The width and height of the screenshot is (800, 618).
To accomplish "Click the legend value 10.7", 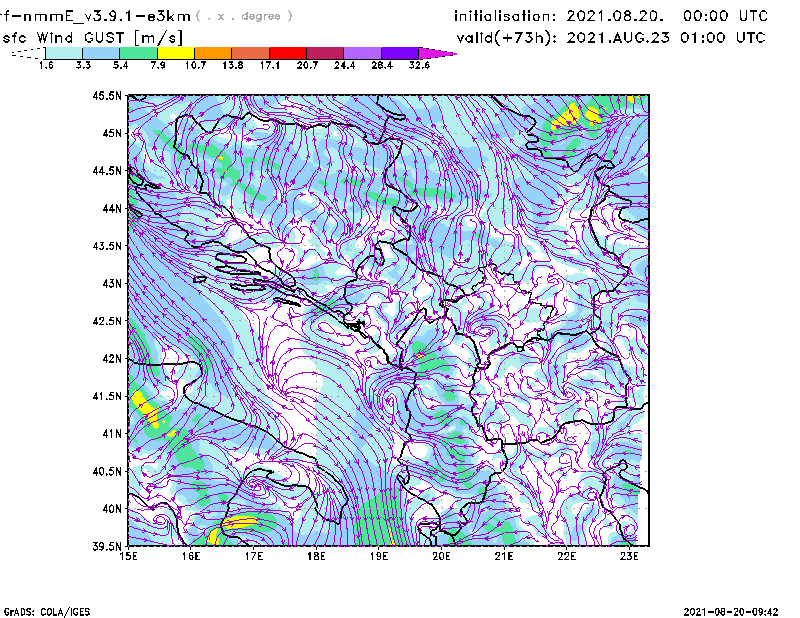I will (195, 65).
